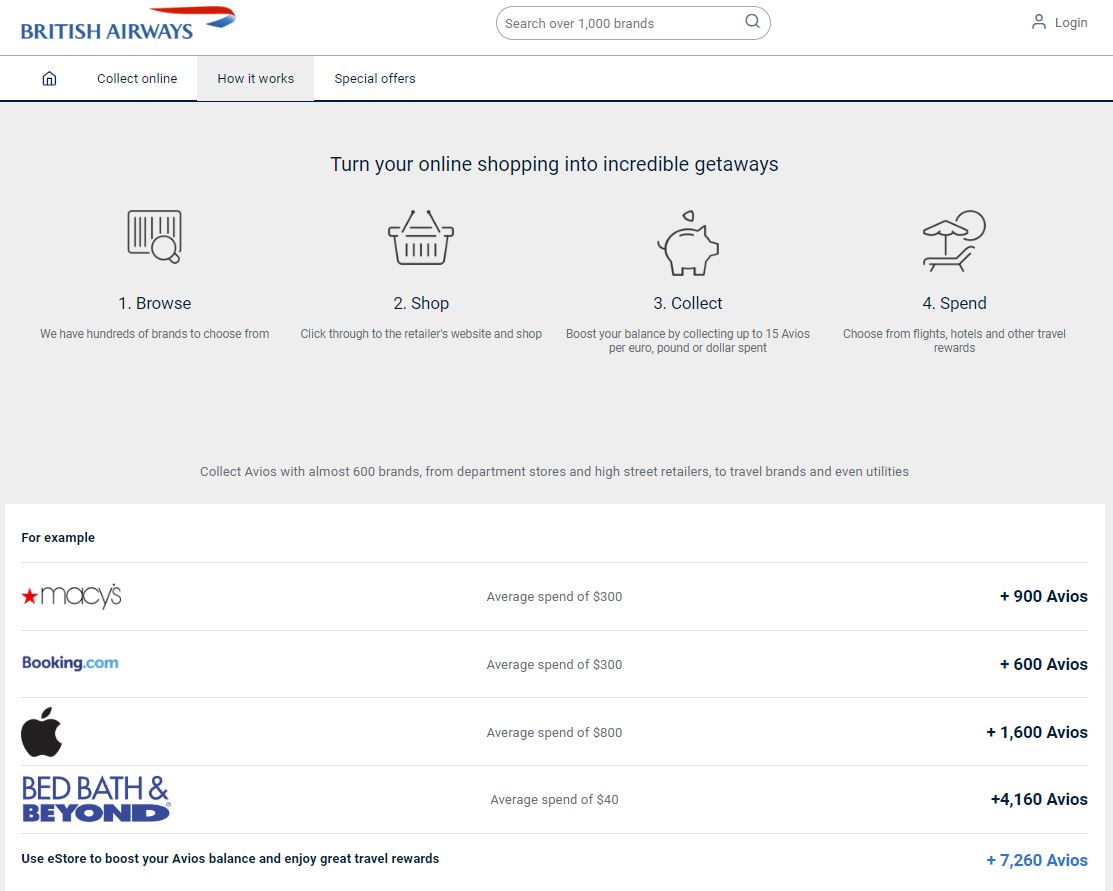Click the 'For example' label
This screenshot has height=891, width=1113.
58,537
